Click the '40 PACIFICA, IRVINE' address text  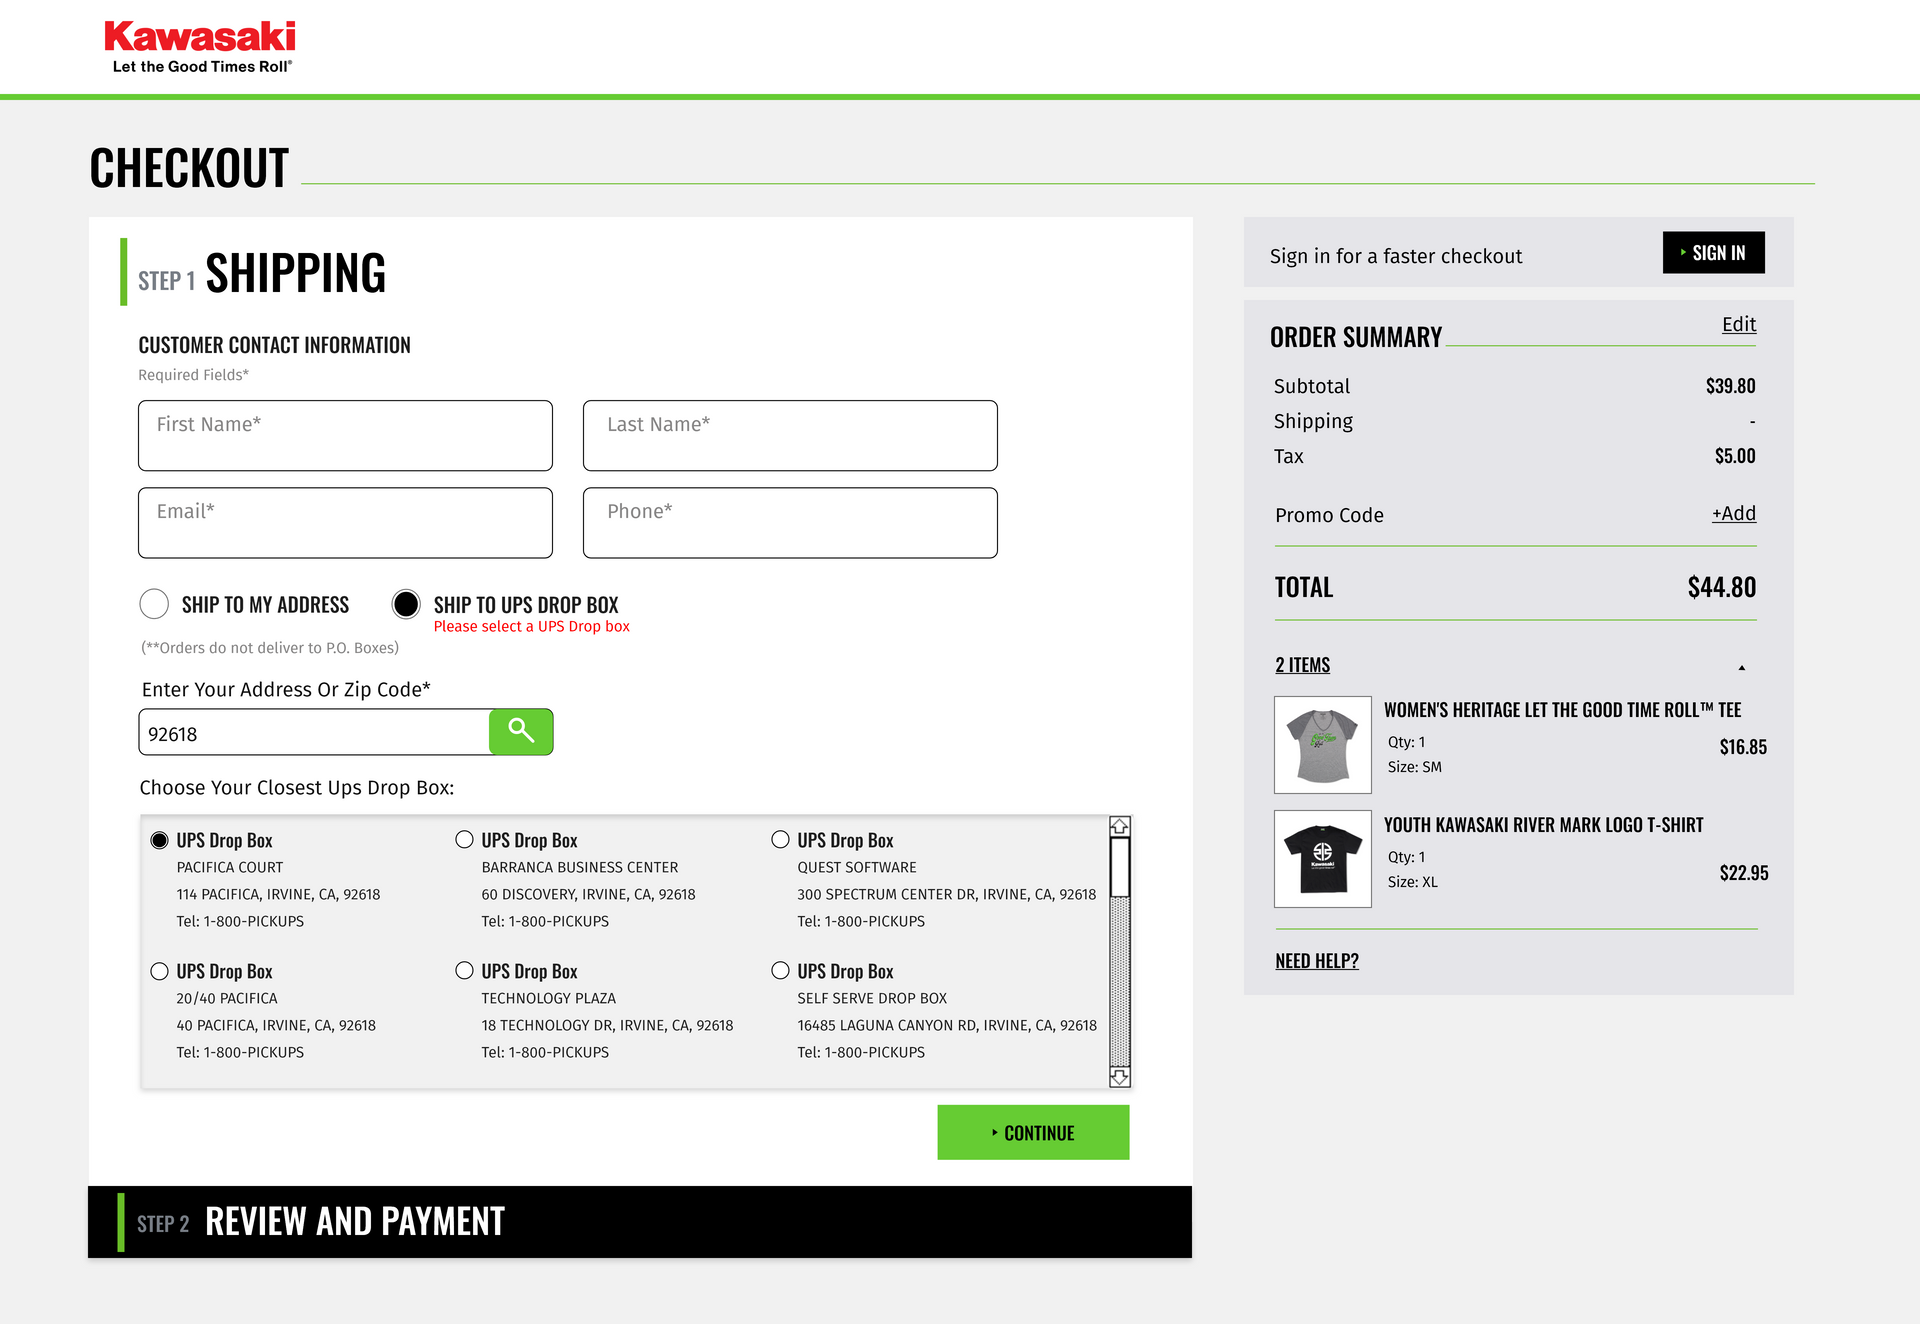[x=276, y=1026]
